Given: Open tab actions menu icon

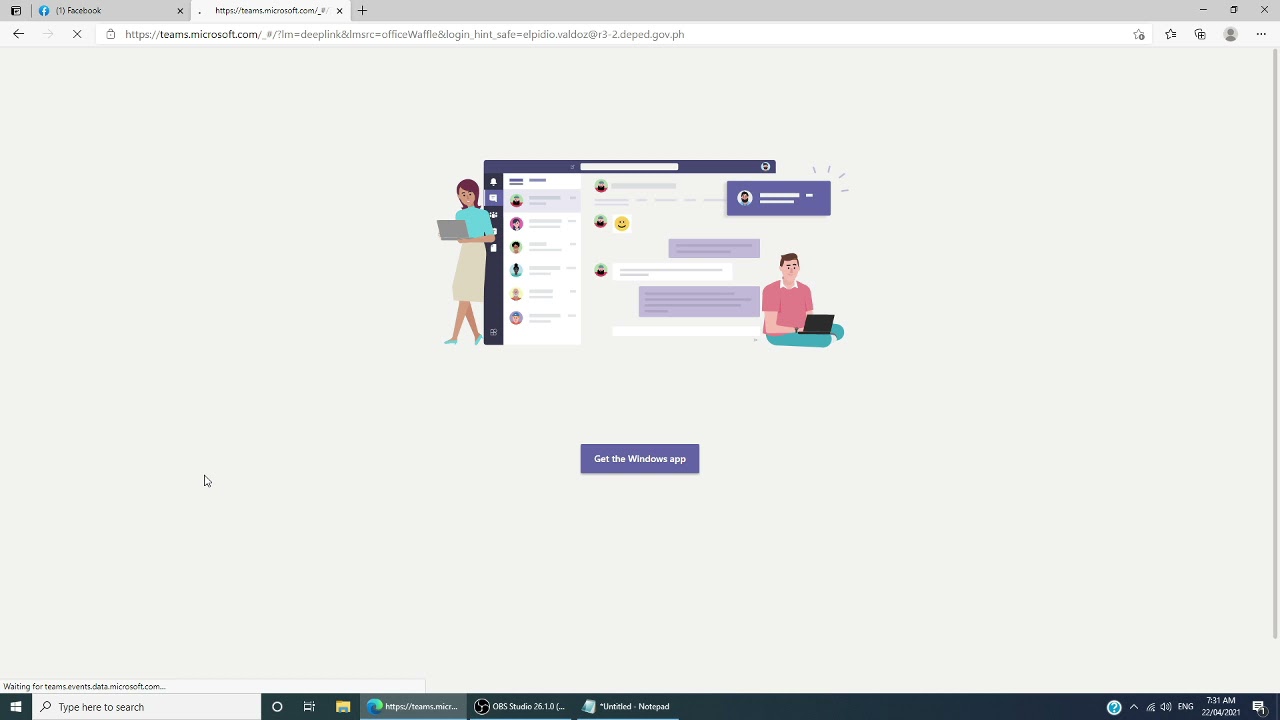Looking at the screenshot, I should coord(15,11).
